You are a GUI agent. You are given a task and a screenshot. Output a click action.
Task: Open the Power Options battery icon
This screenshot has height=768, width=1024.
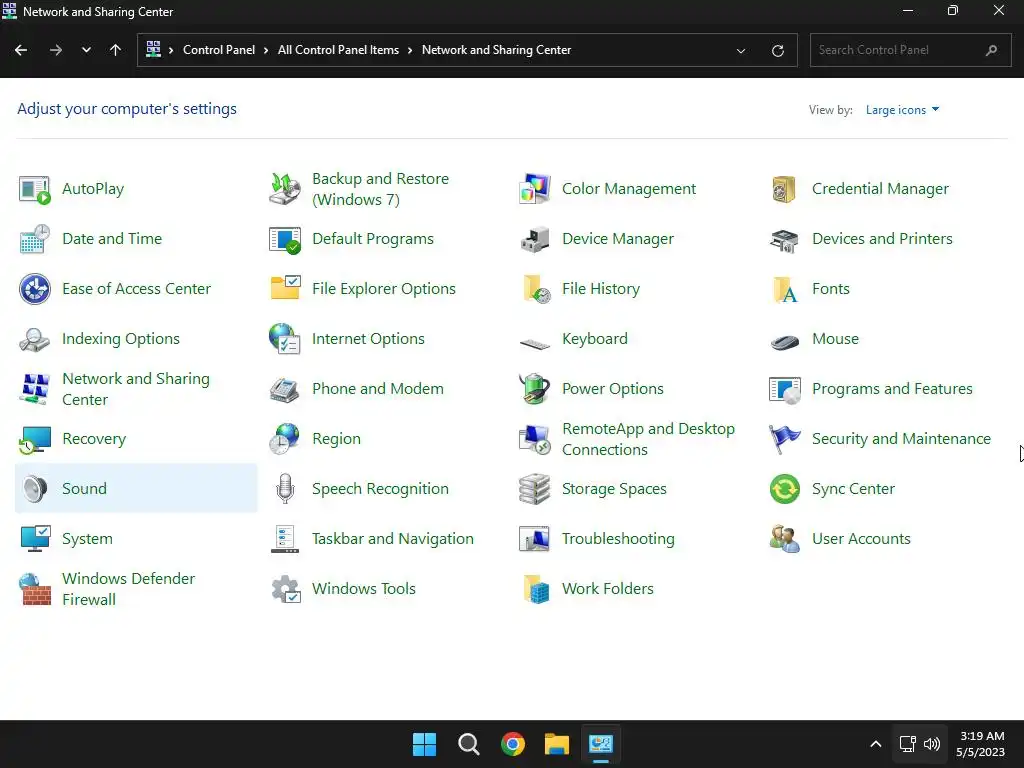[535, 389]
